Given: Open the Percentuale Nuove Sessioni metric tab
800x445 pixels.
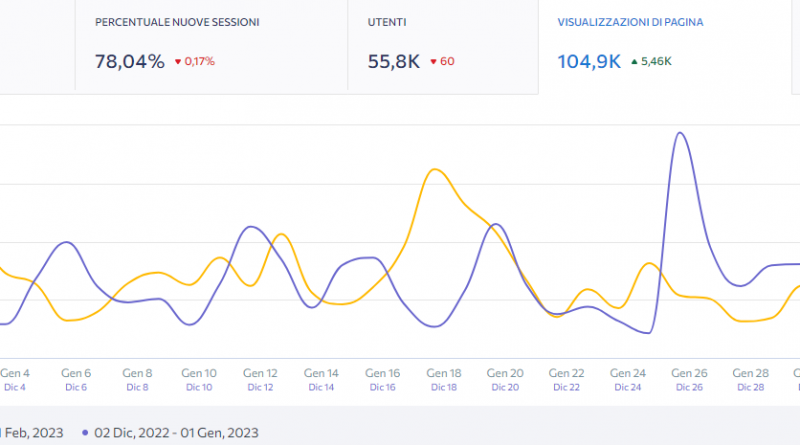Looking at the screenshot, I should (177, 22).
